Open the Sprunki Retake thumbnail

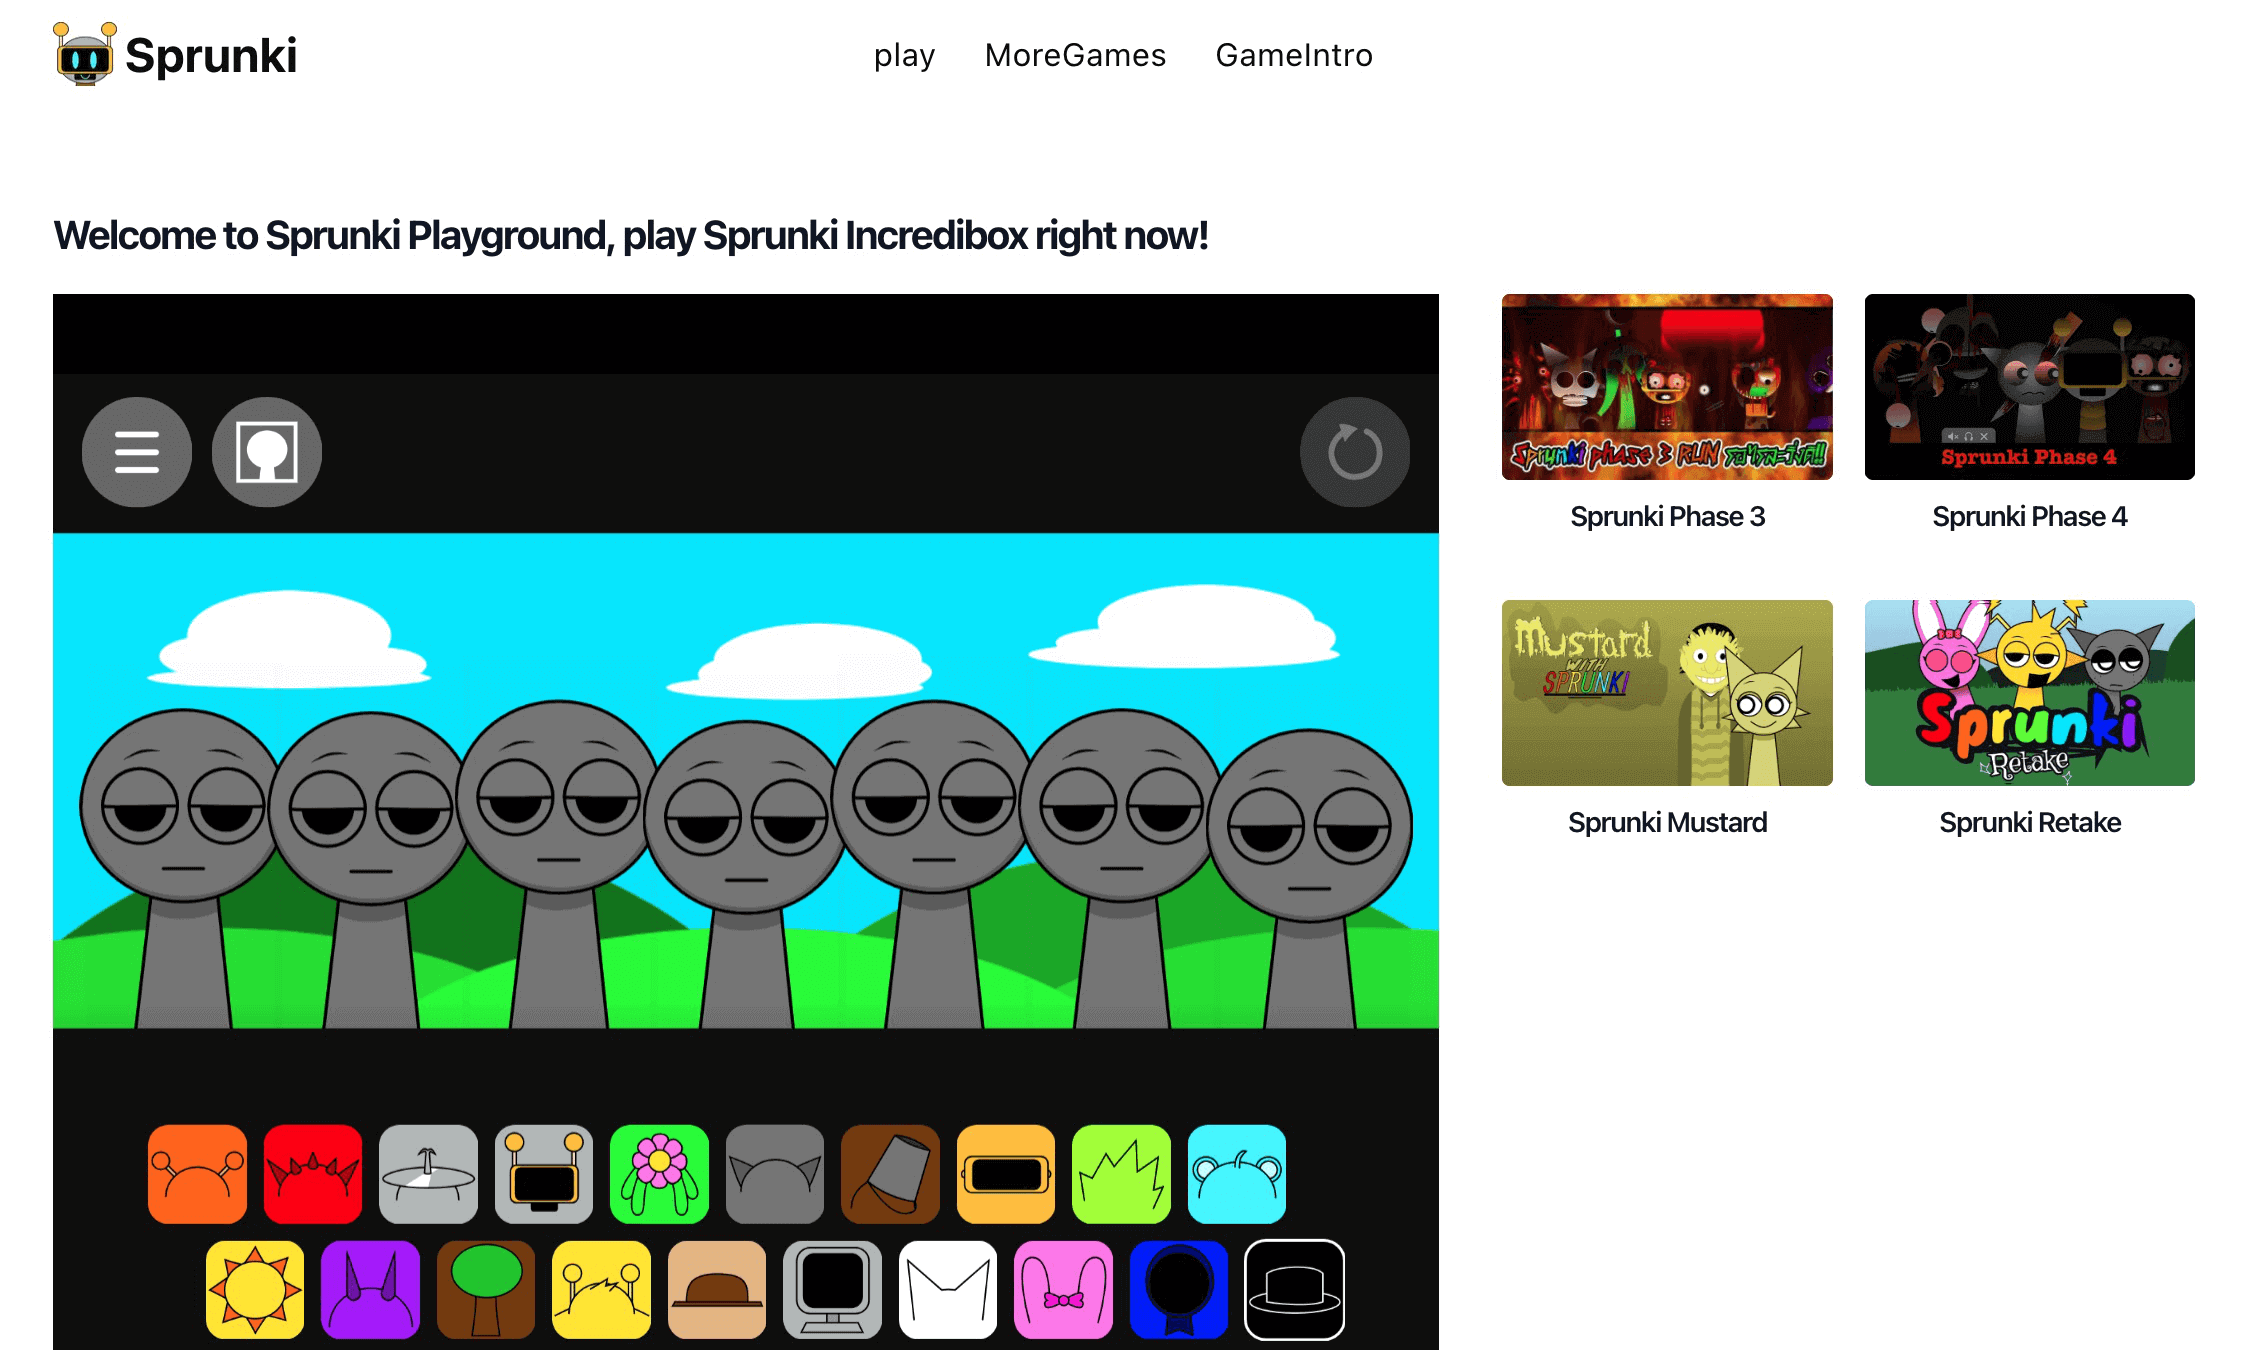click(2029, 694)
